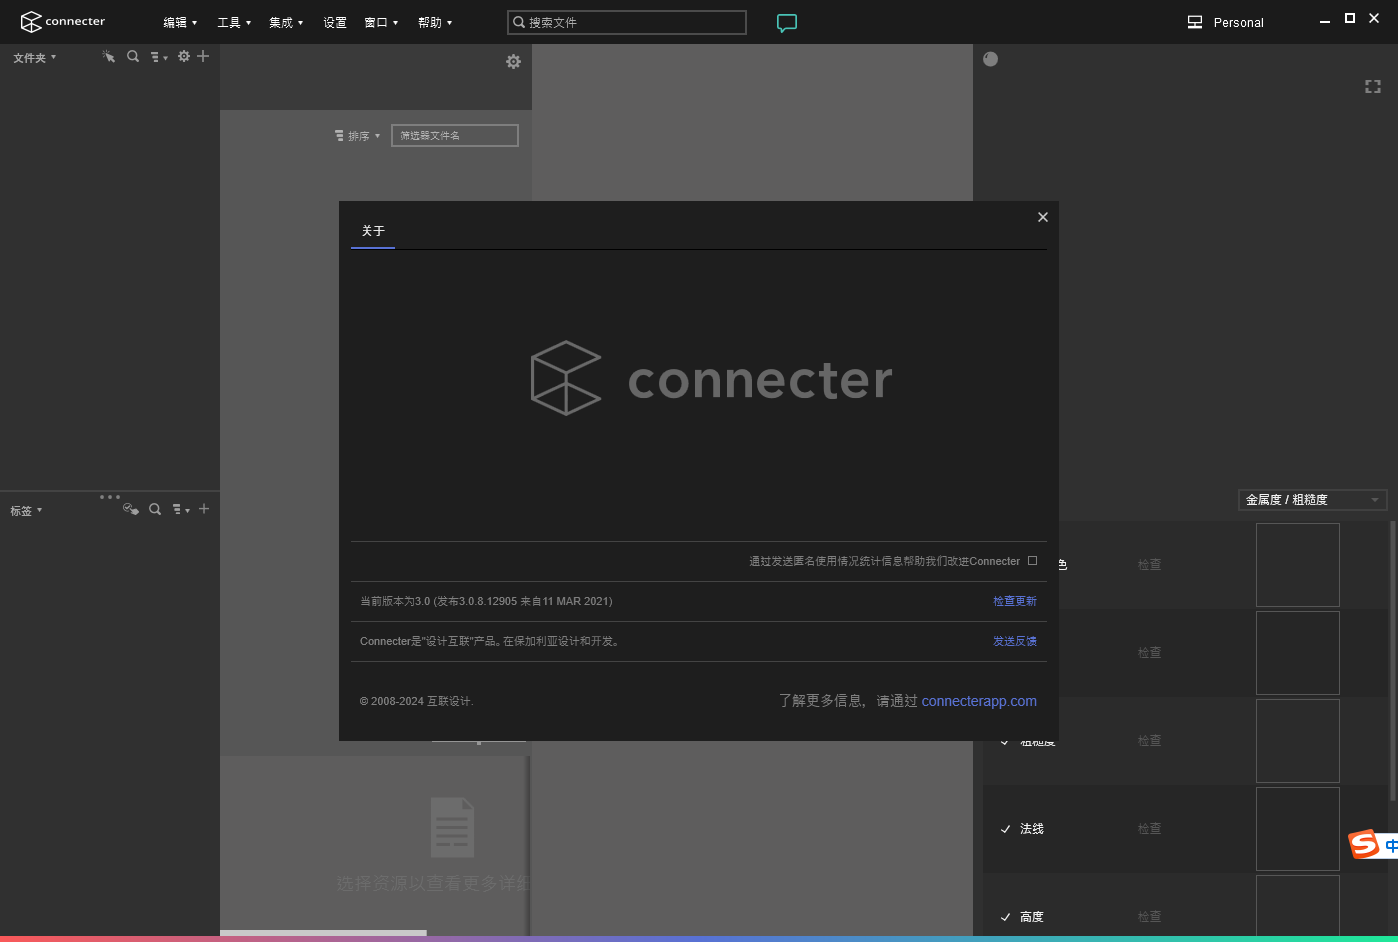Click the 检查更新 link
The width and height of the screenshot is (1398, 942).
[x=1015, y=600]
